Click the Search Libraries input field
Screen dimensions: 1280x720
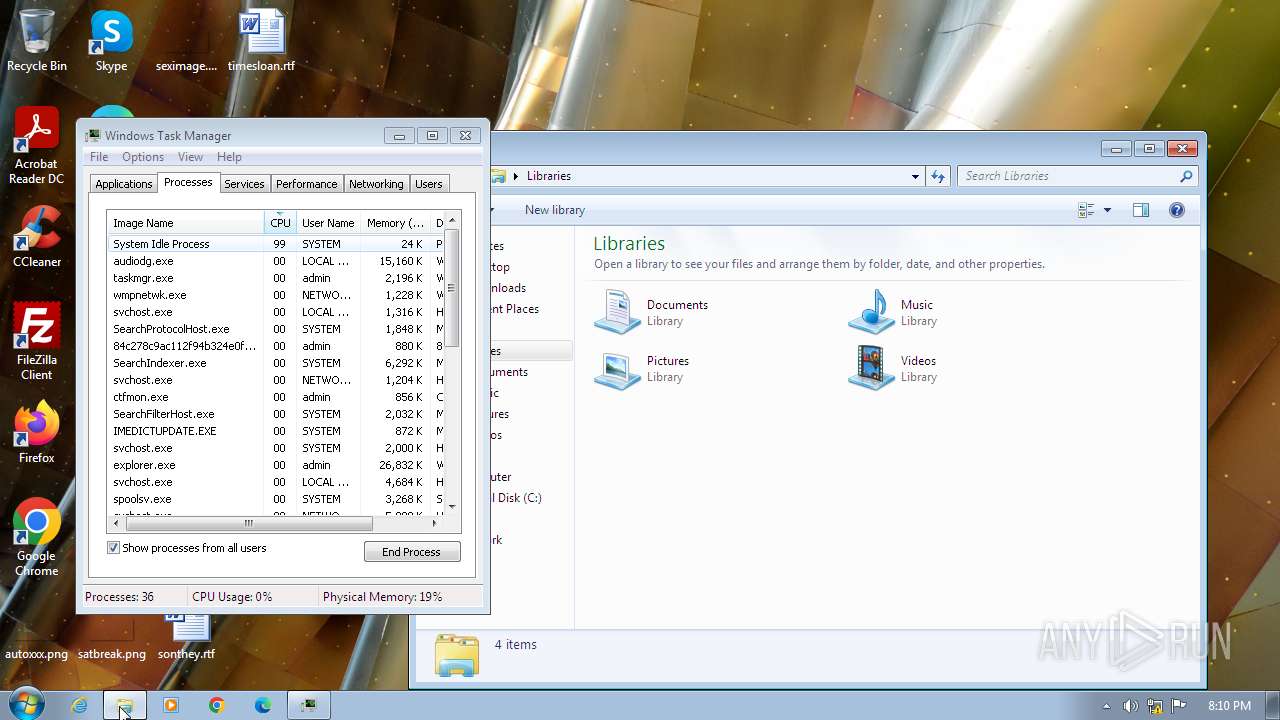(1069, 176)
